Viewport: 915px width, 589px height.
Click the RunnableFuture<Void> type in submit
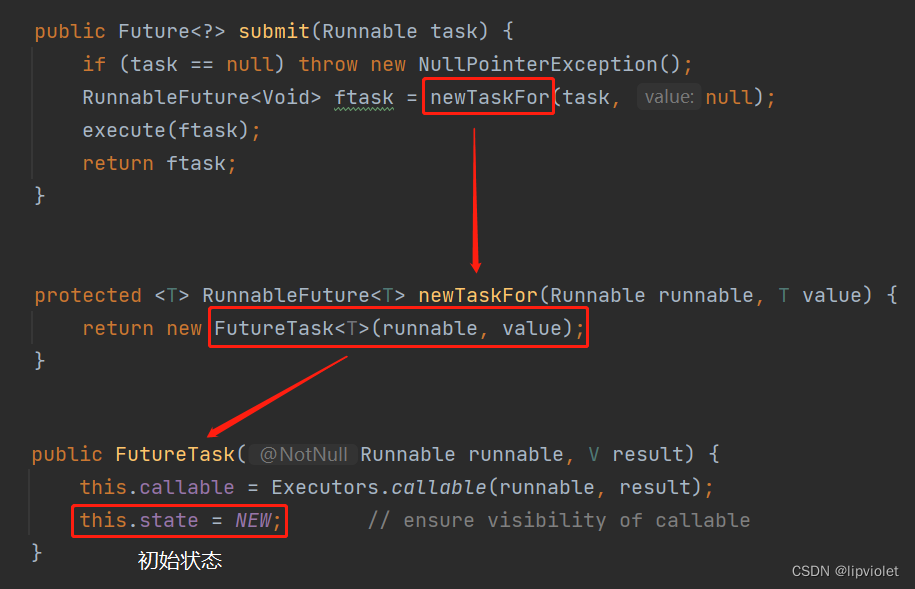(202, 97)
